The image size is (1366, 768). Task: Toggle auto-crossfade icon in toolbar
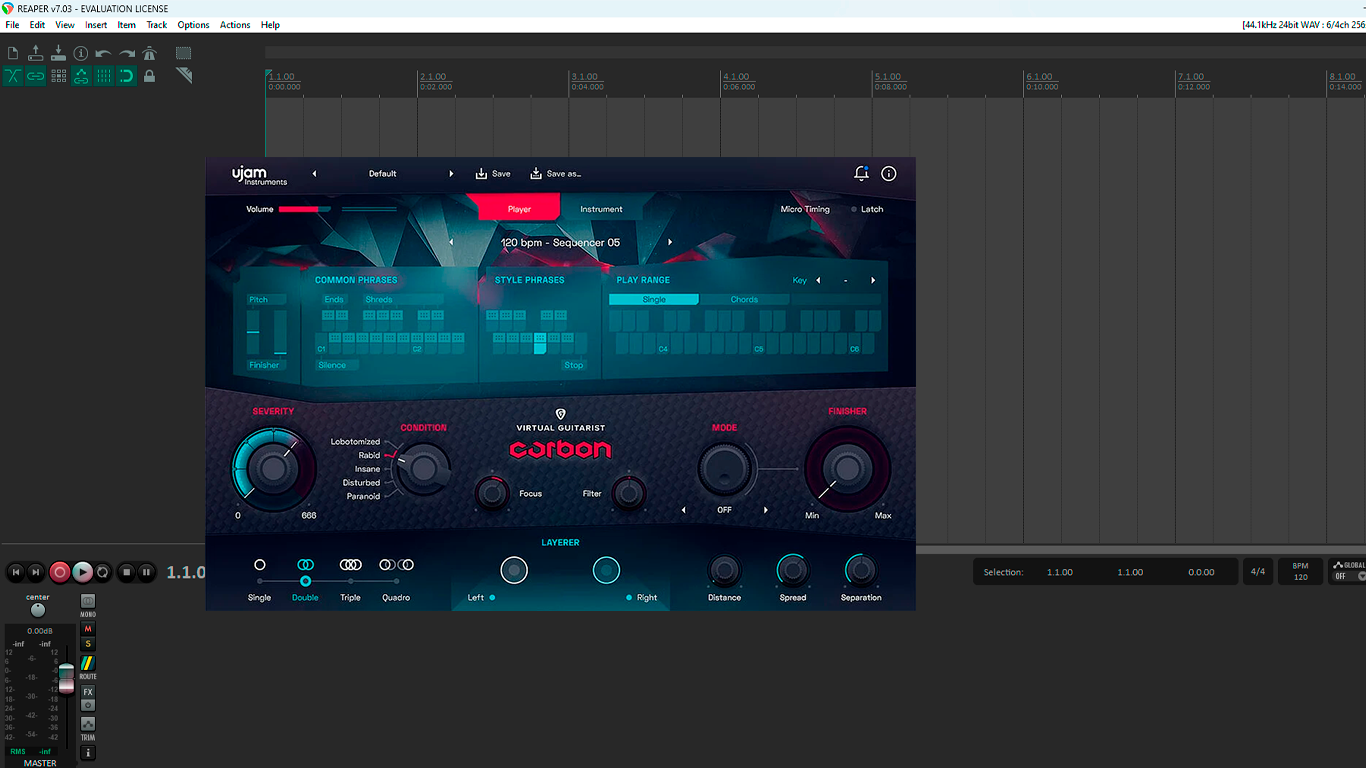click(13, 76)
